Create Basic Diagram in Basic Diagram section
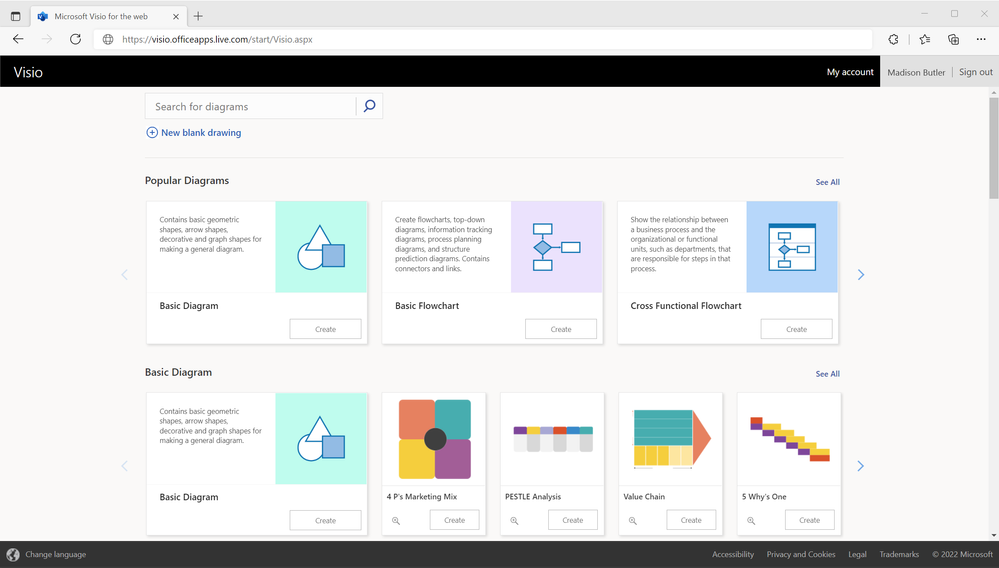The image size is (999, 568). (326, 520)
